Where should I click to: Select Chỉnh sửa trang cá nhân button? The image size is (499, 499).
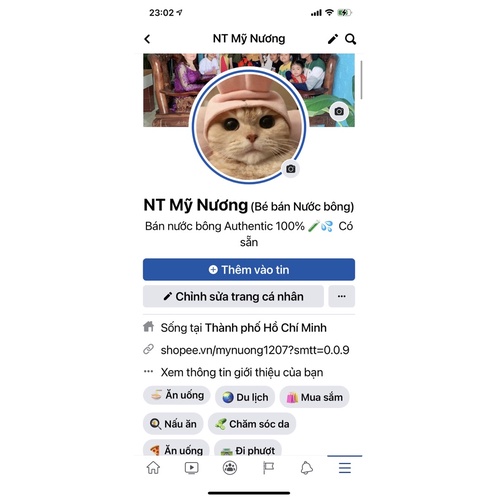(x=233, y=296)
